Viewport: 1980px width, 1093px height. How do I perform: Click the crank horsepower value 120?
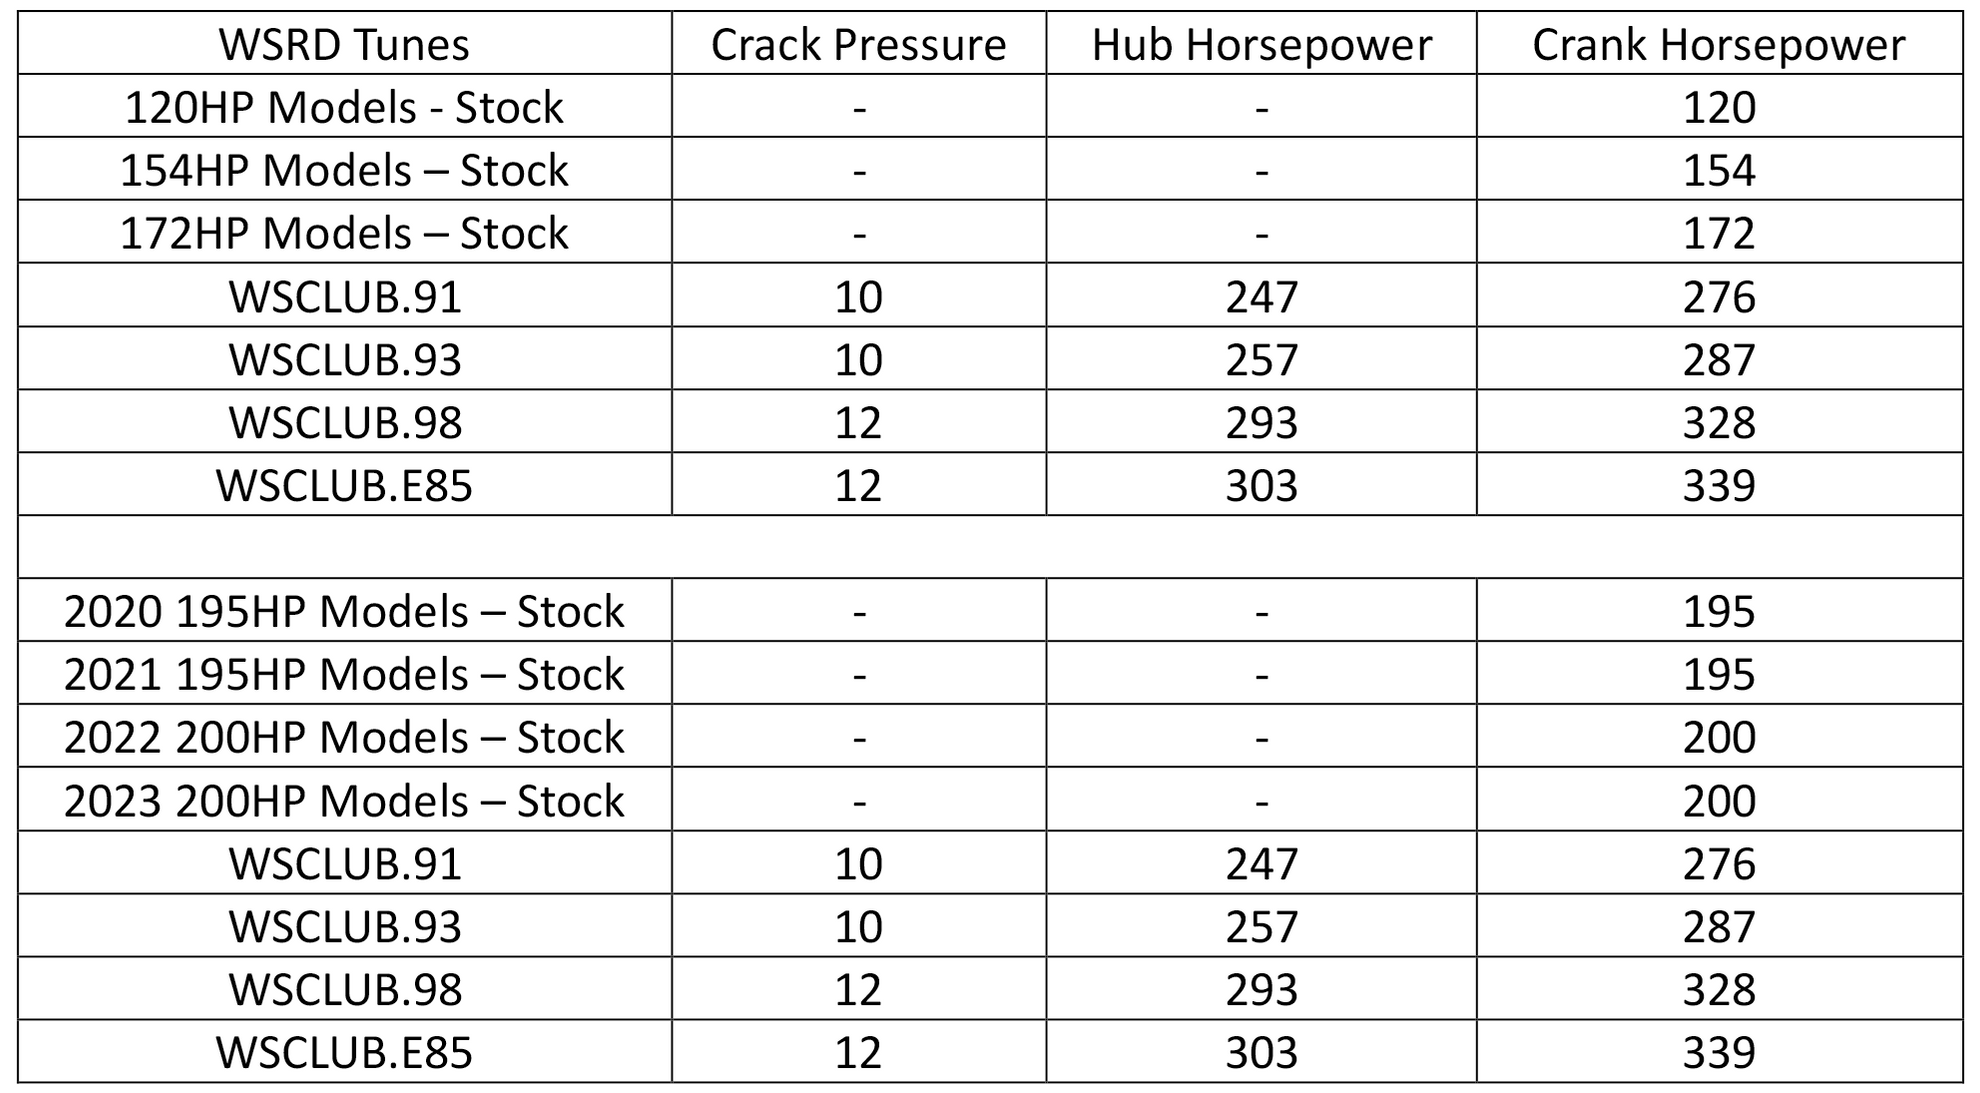(1718, 108)
